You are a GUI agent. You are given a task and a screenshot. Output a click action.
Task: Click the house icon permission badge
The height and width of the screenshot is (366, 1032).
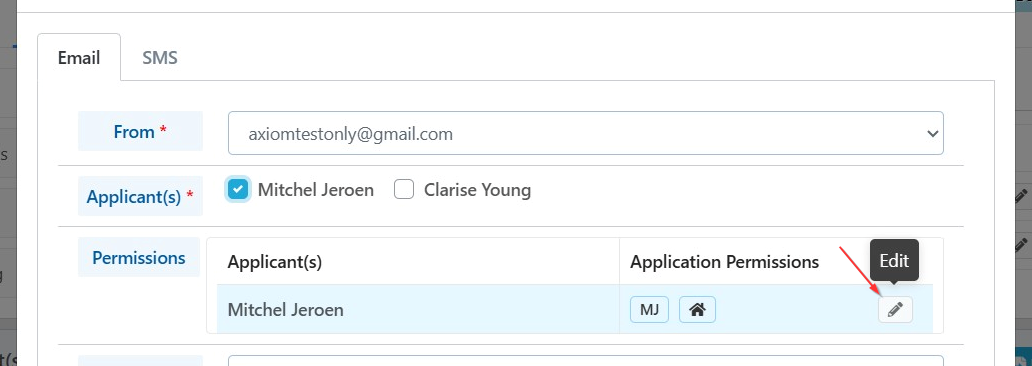click(x=697, y=310)
